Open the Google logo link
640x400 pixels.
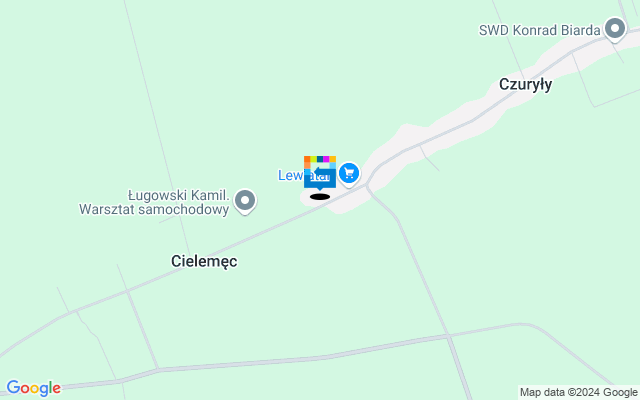tap(33, 388)
